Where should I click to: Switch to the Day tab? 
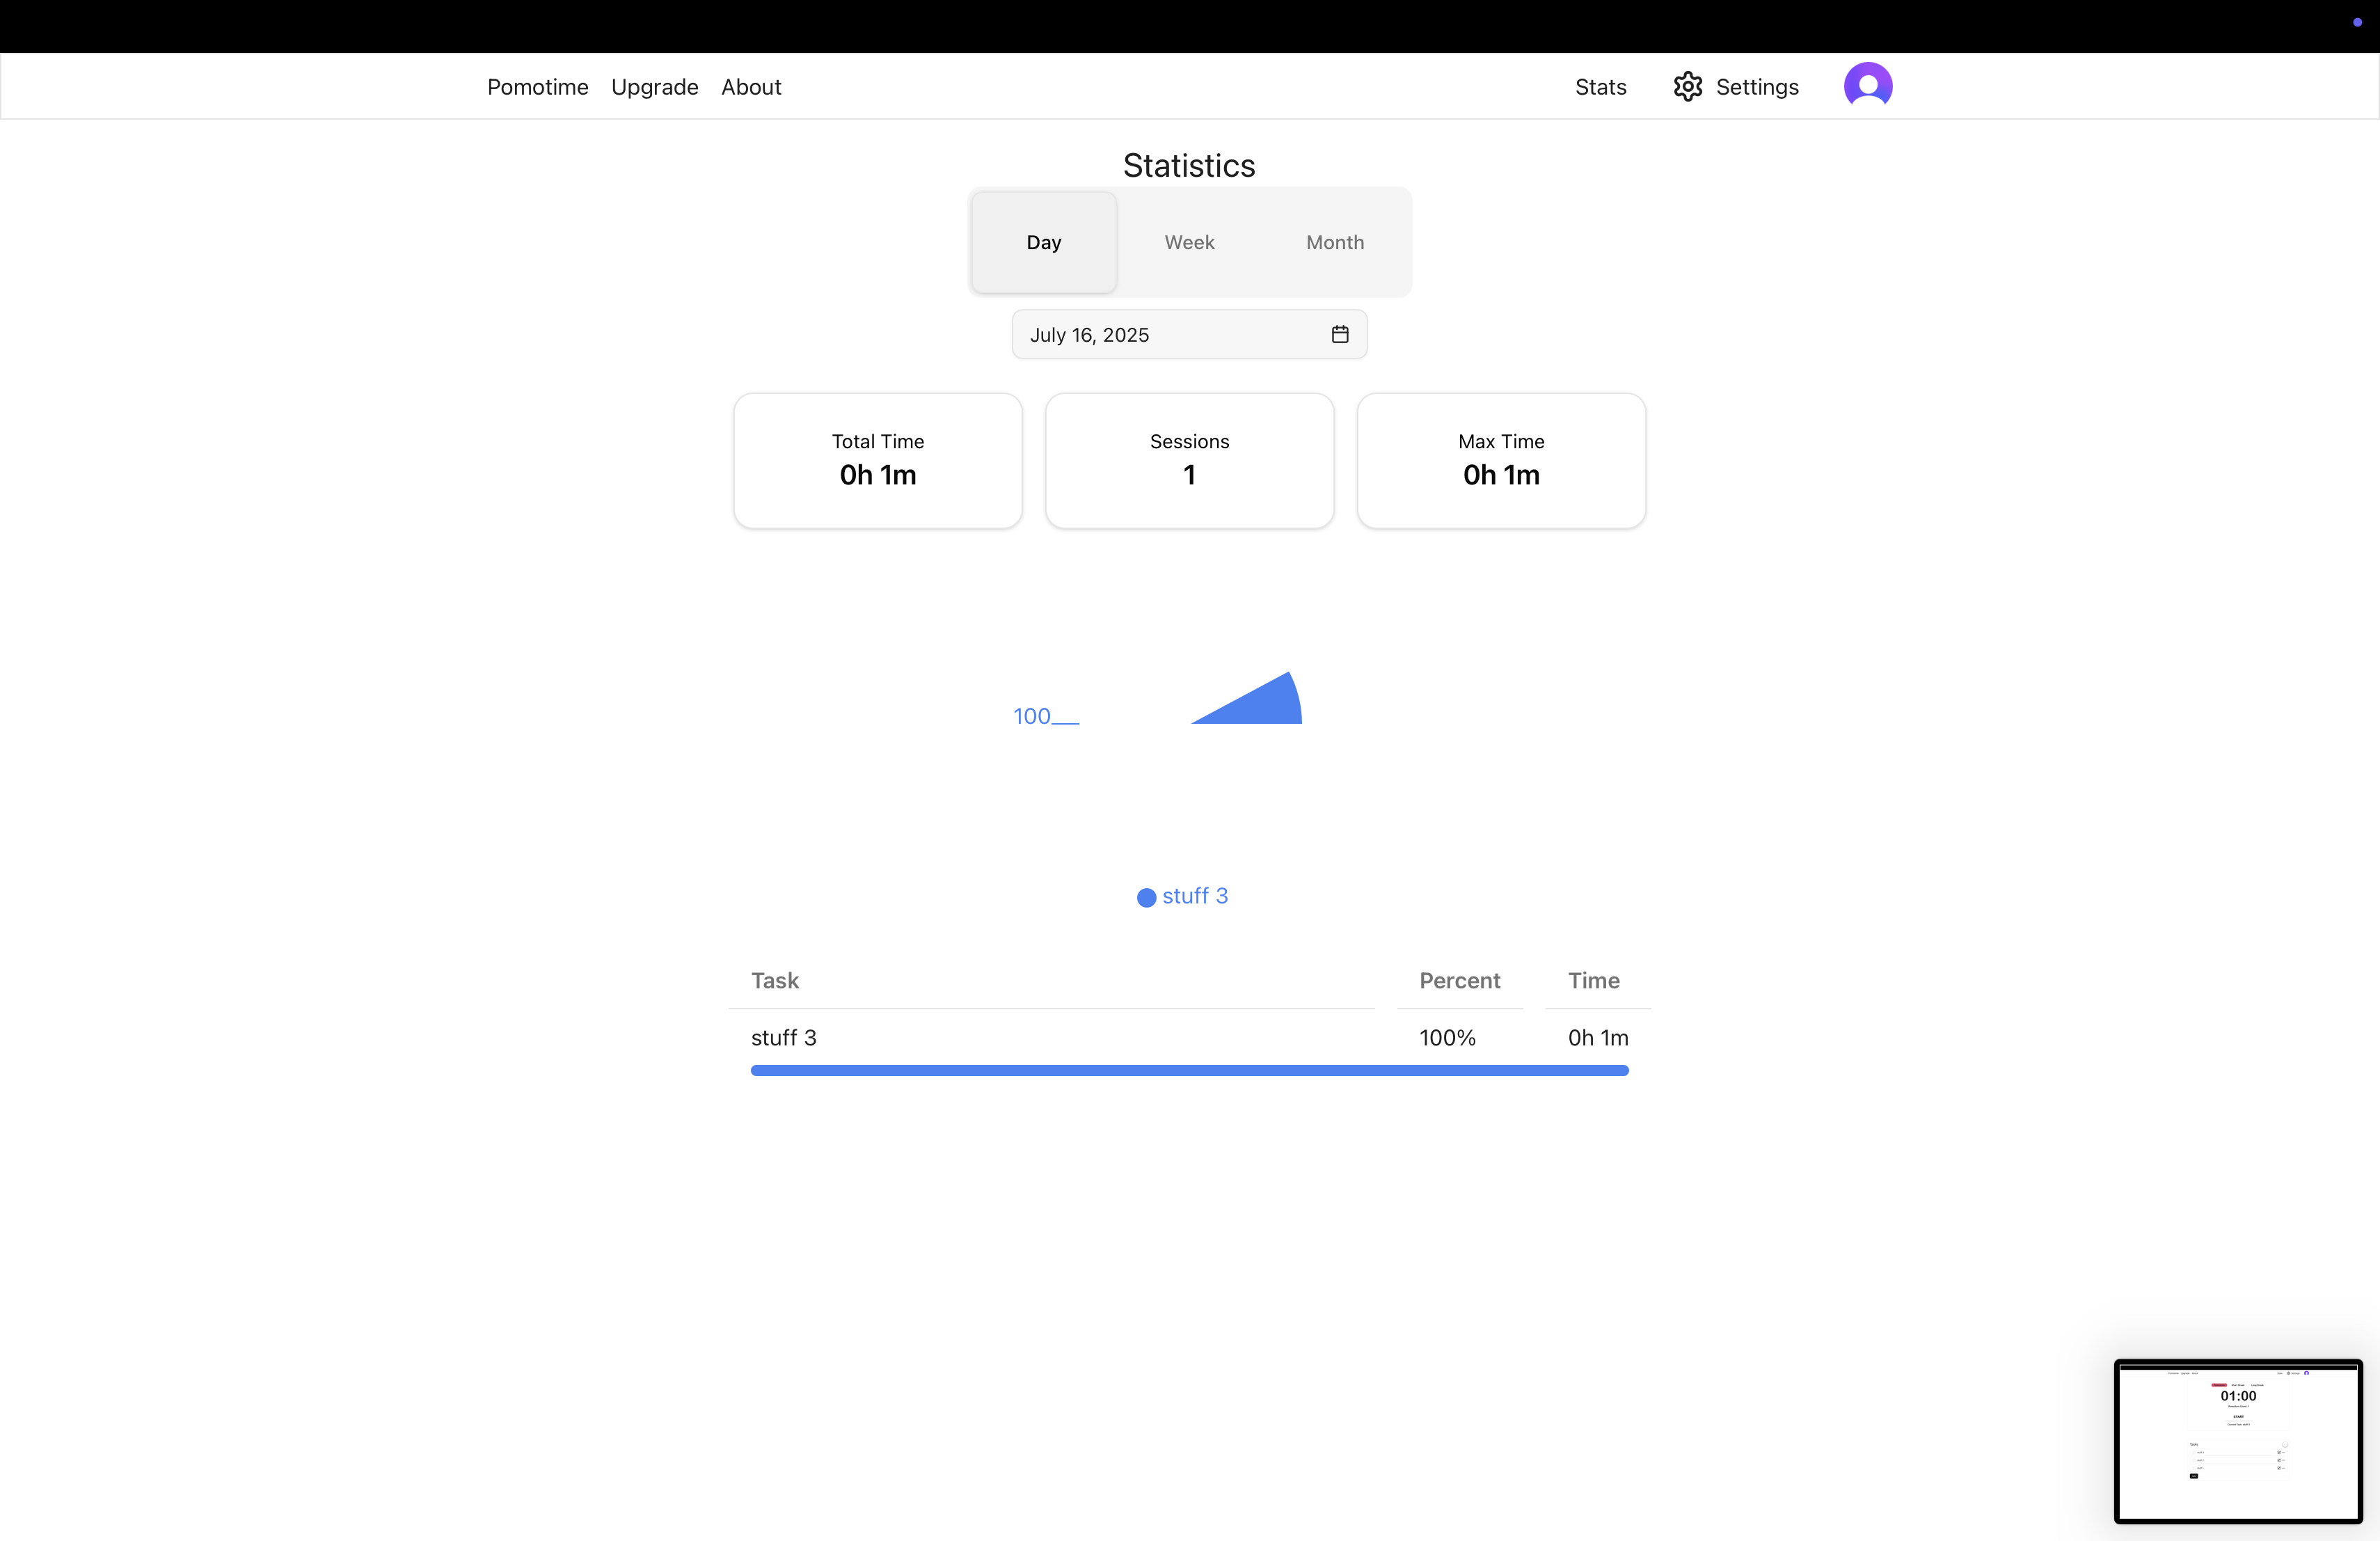coord(1044,242)
